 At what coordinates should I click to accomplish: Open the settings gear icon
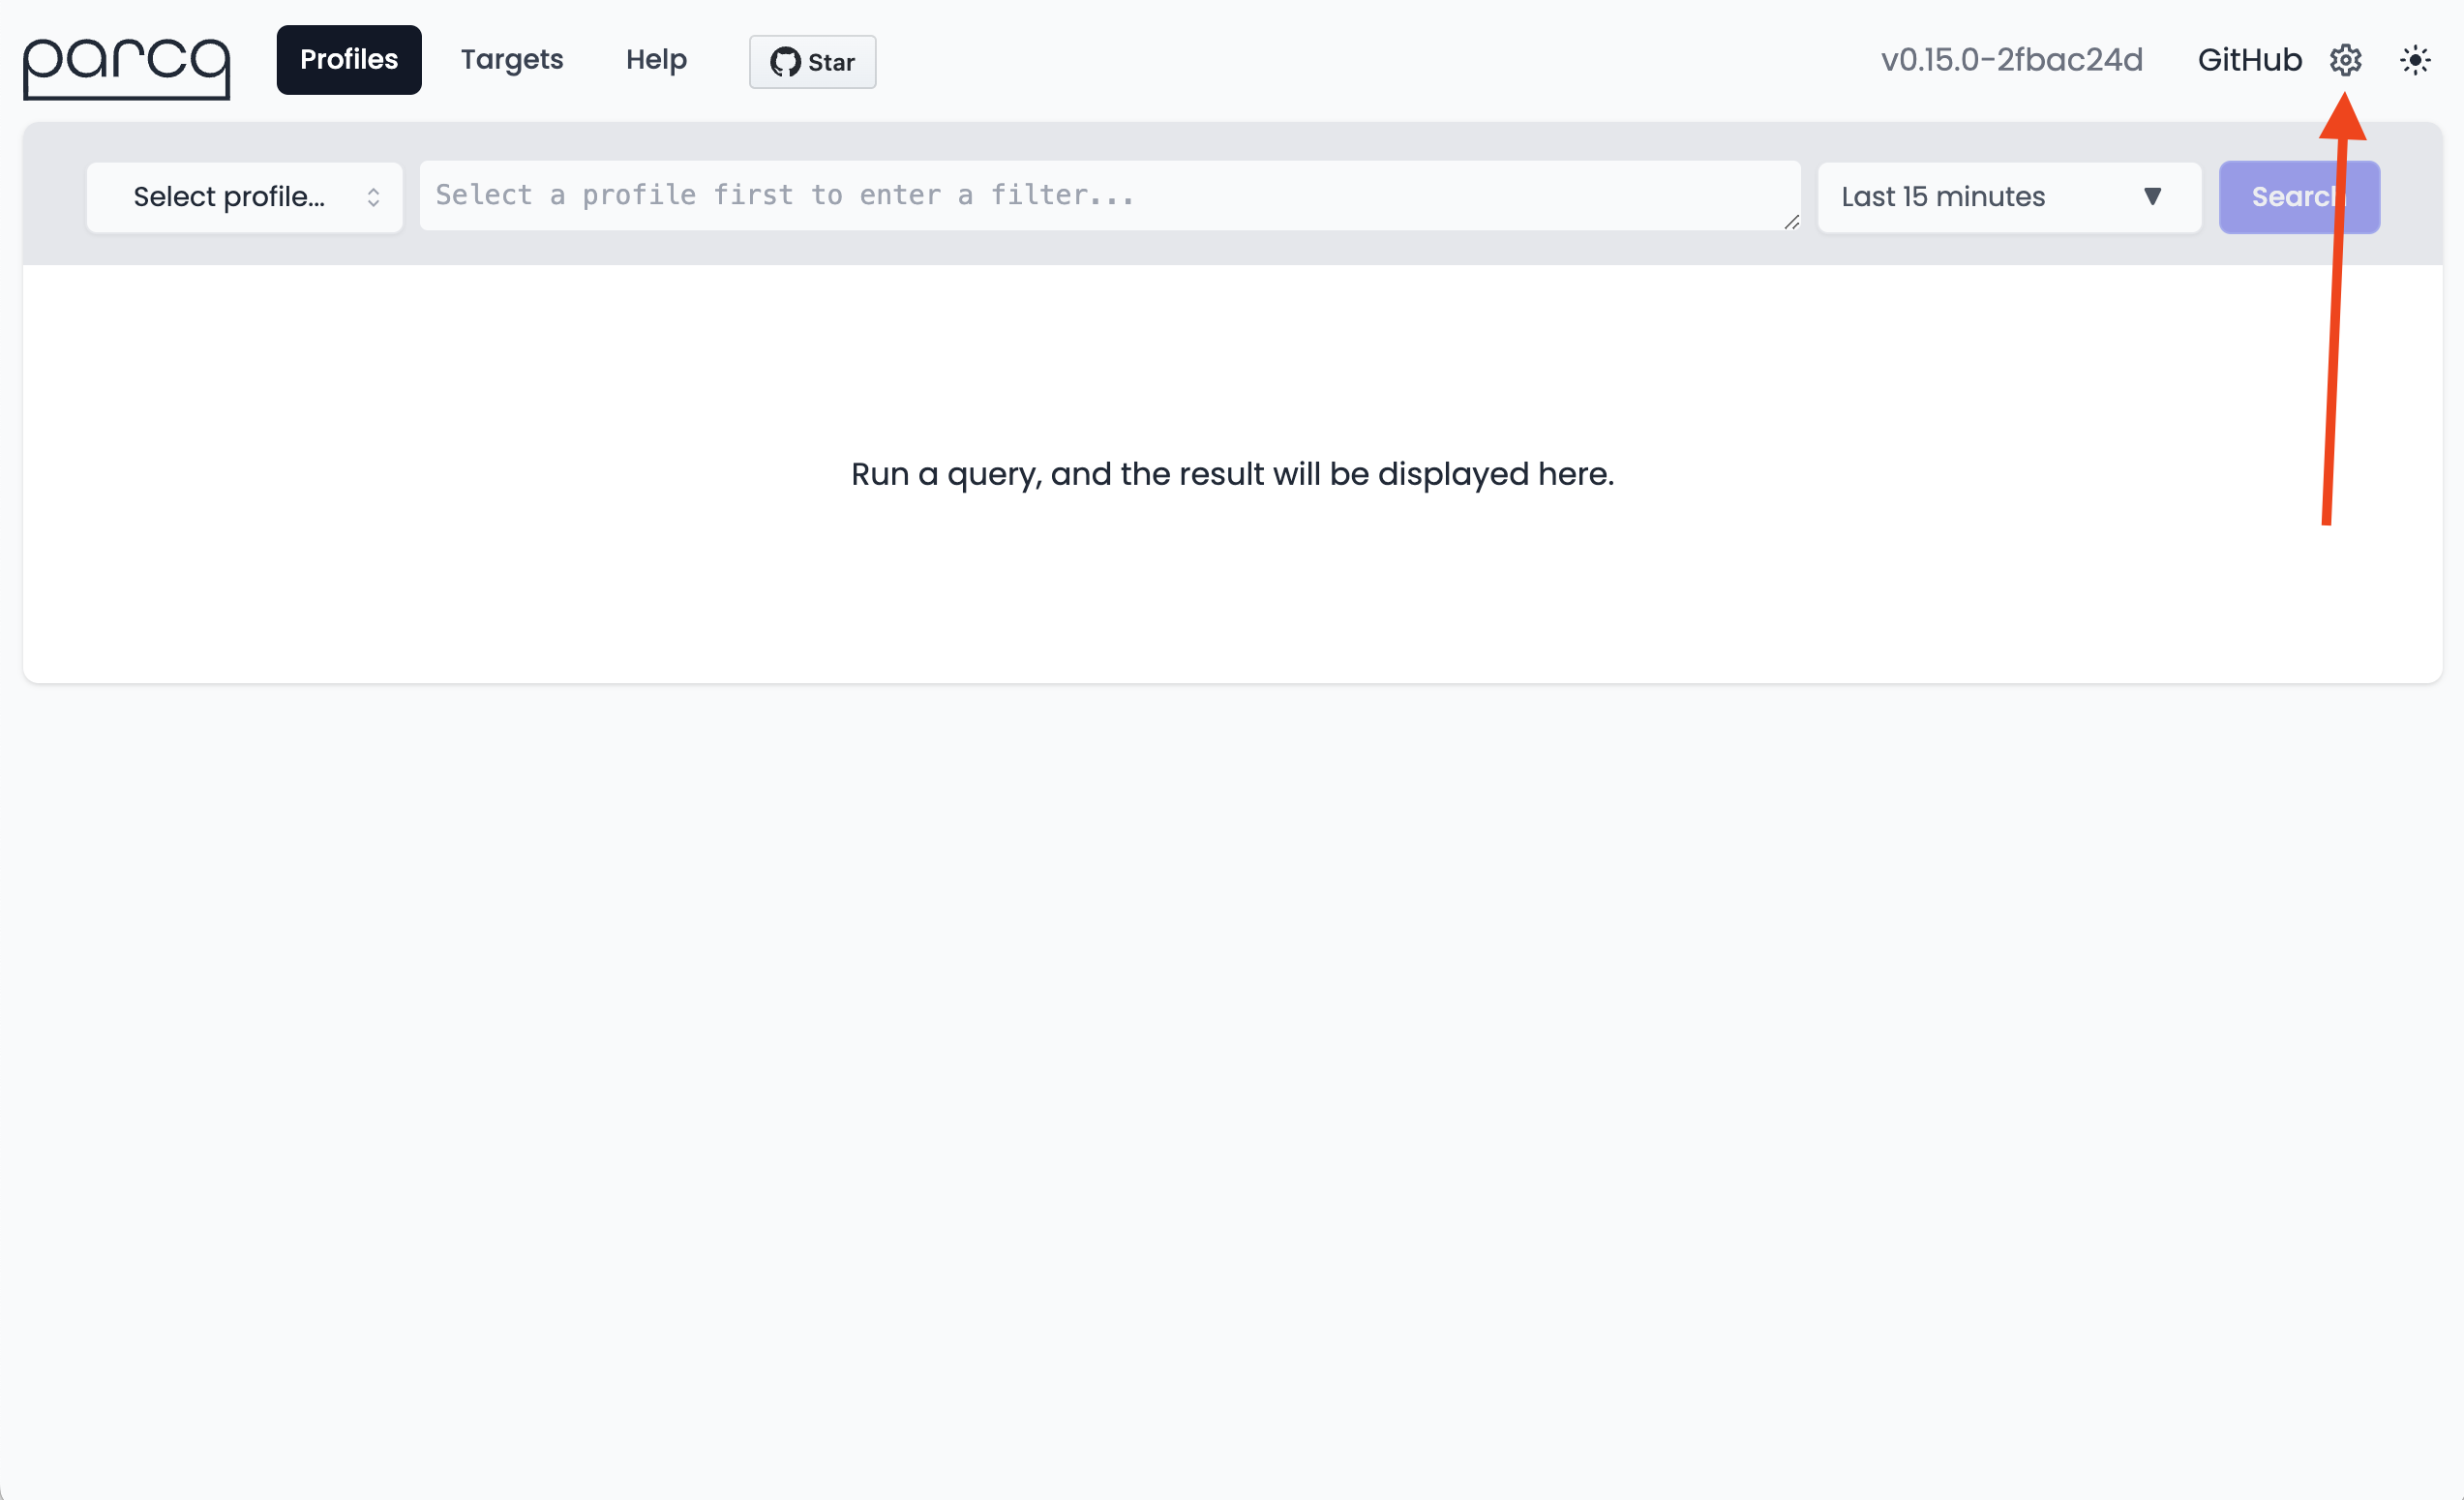(x=2345, y=60)
